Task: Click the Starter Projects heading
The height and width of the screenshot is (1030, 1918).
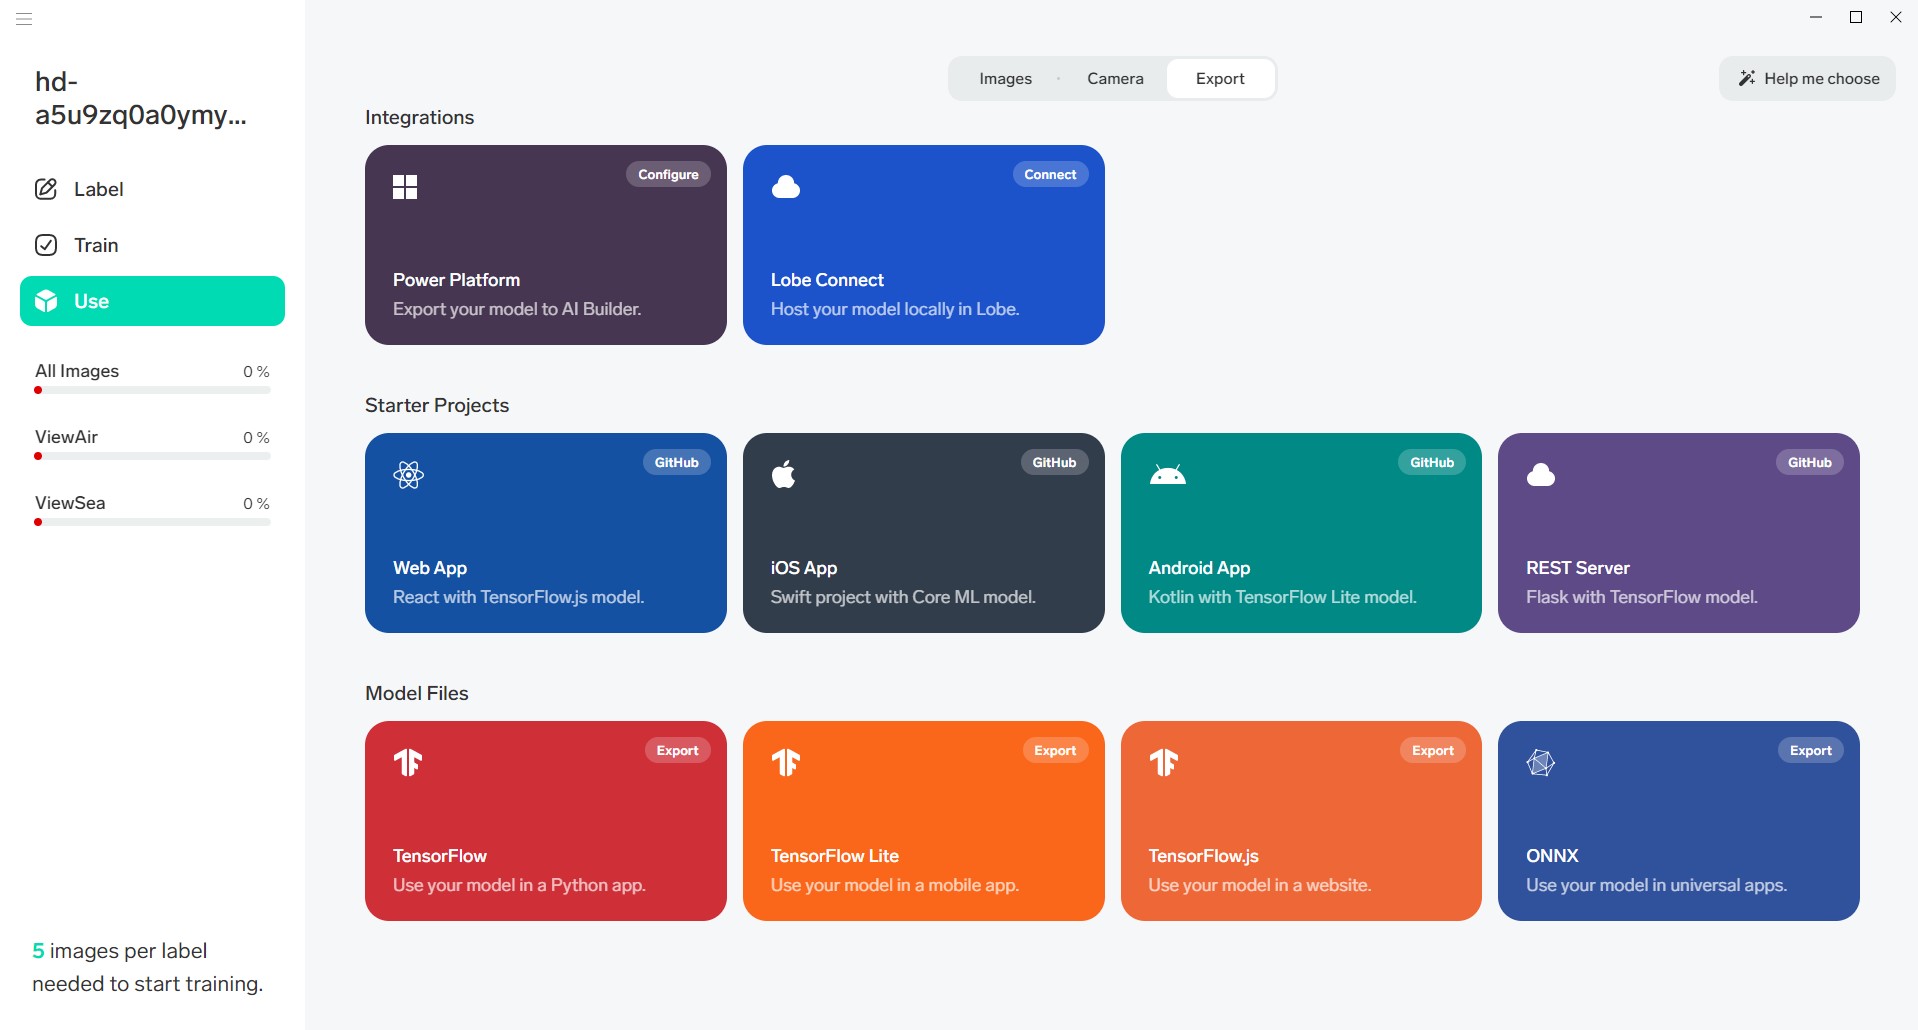Action: 437,405
